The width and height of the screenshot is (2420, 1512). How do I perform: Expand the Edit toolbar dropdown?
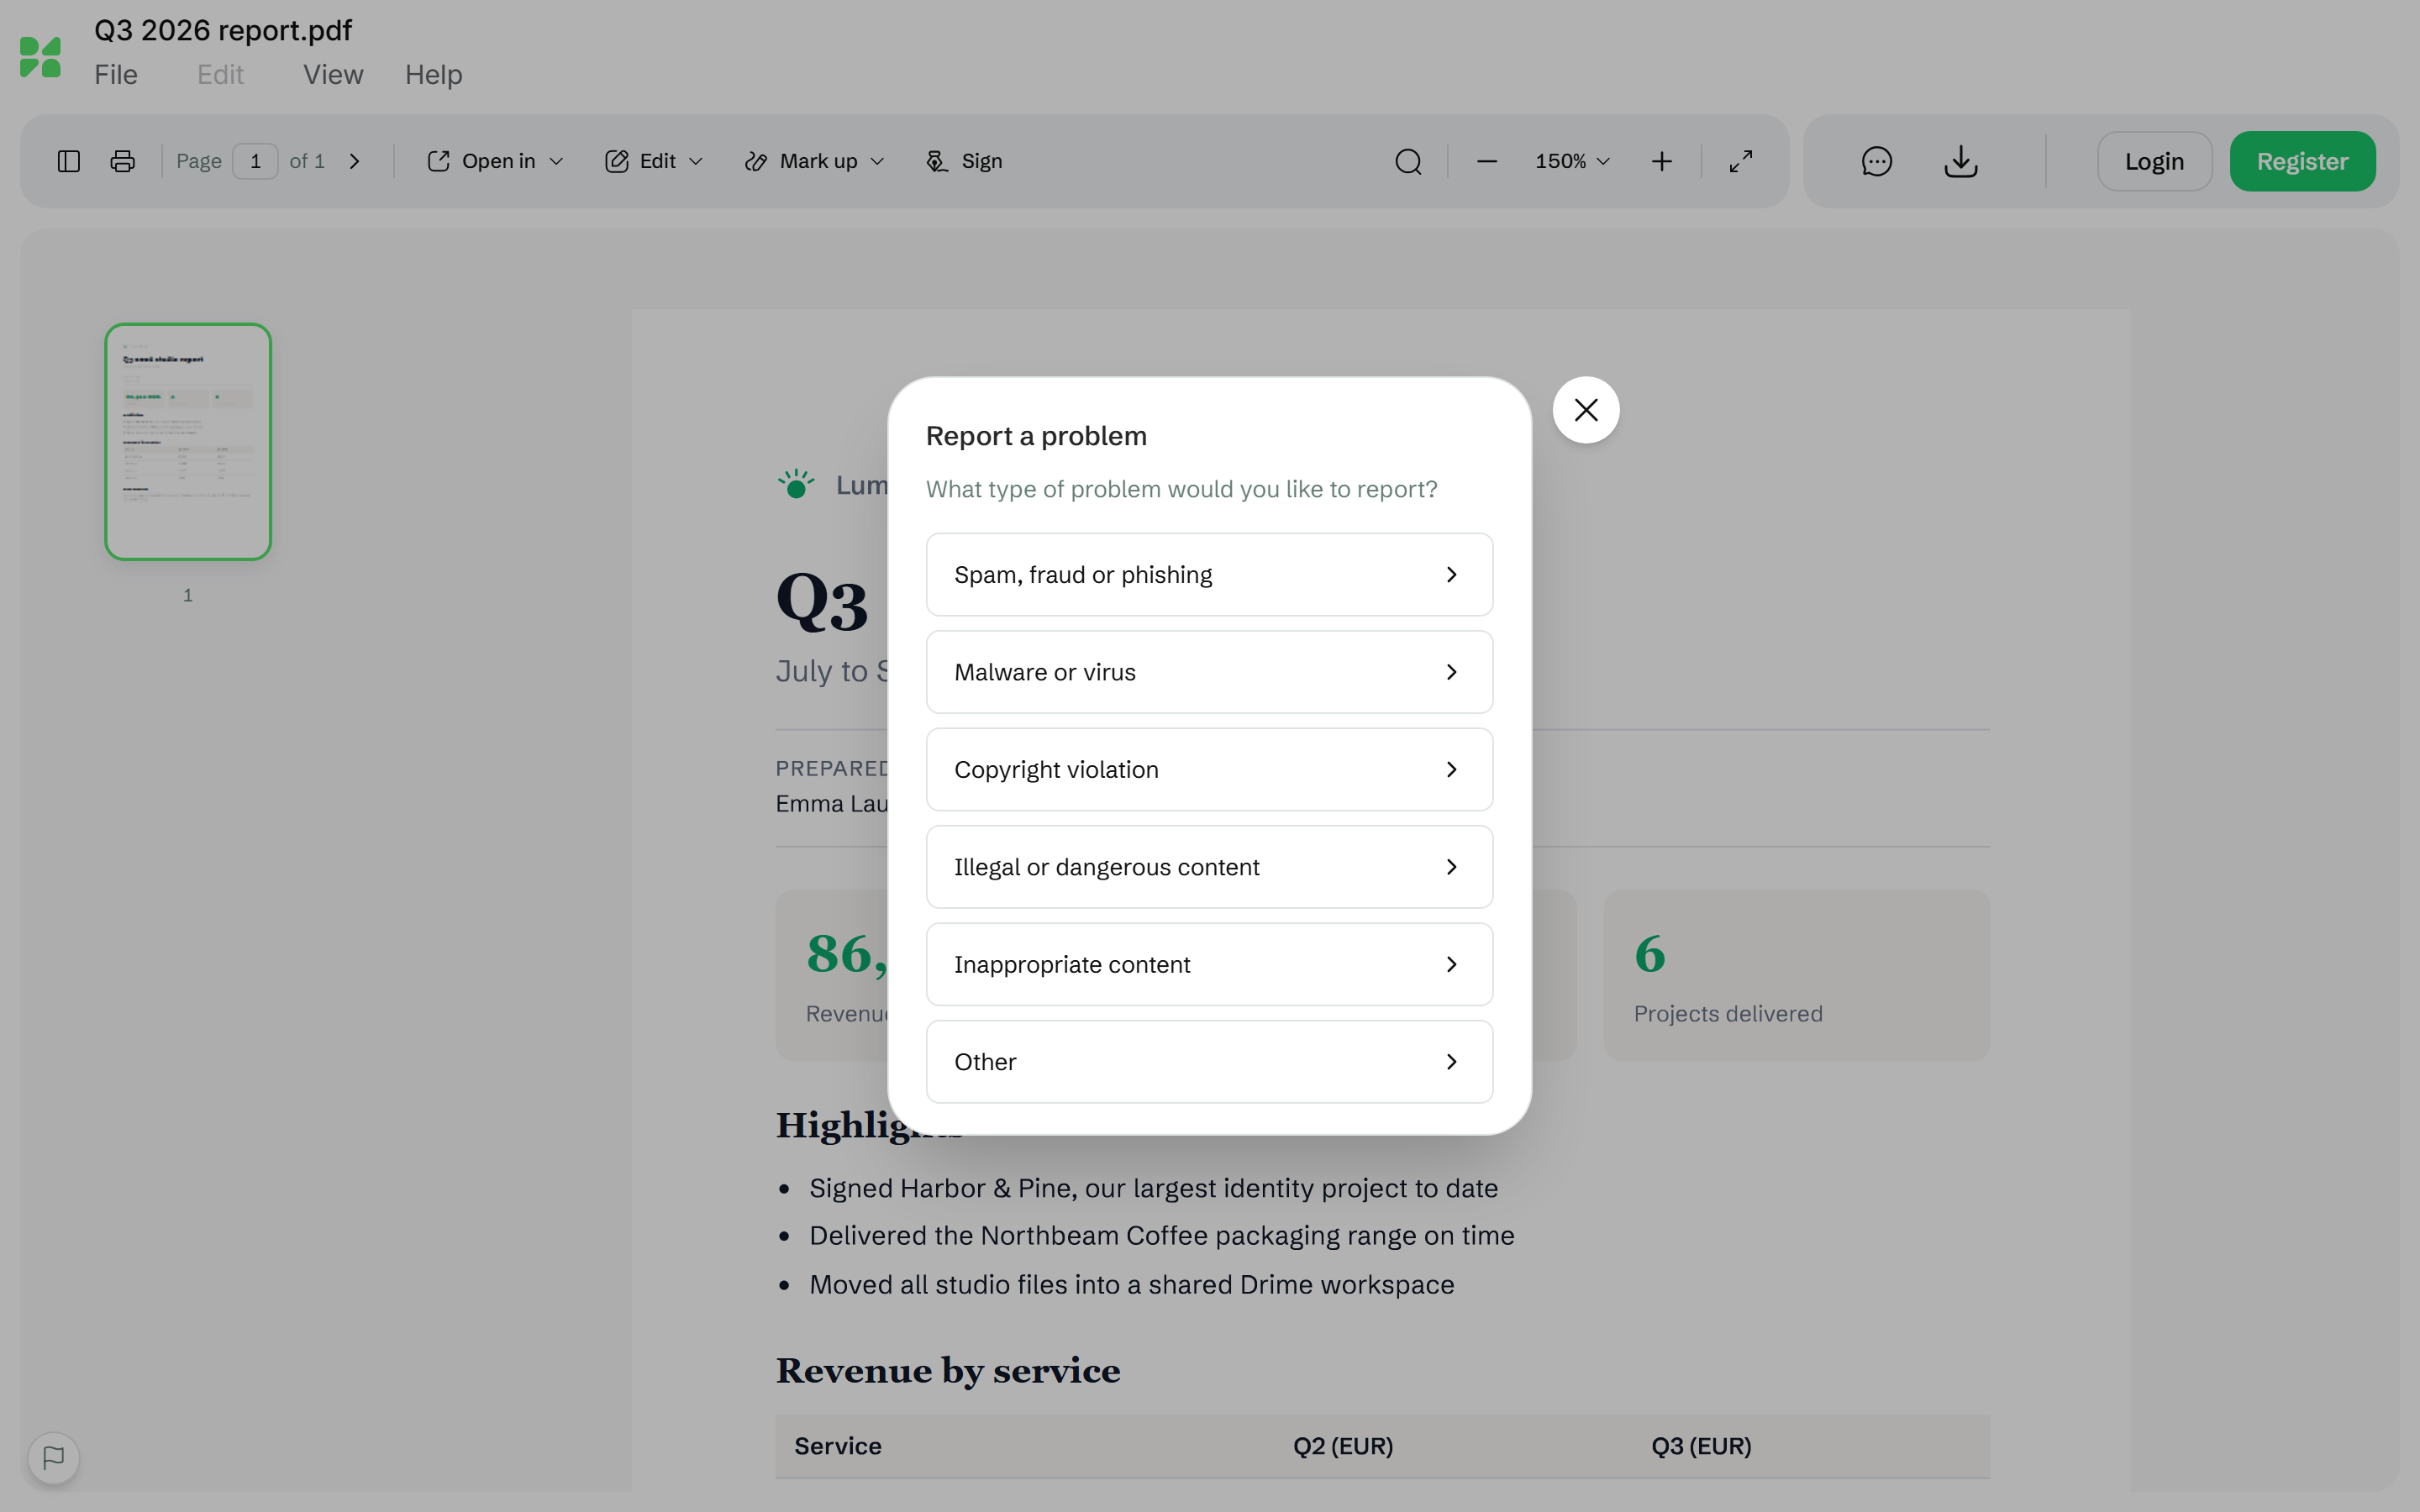[x=654, y=161]
